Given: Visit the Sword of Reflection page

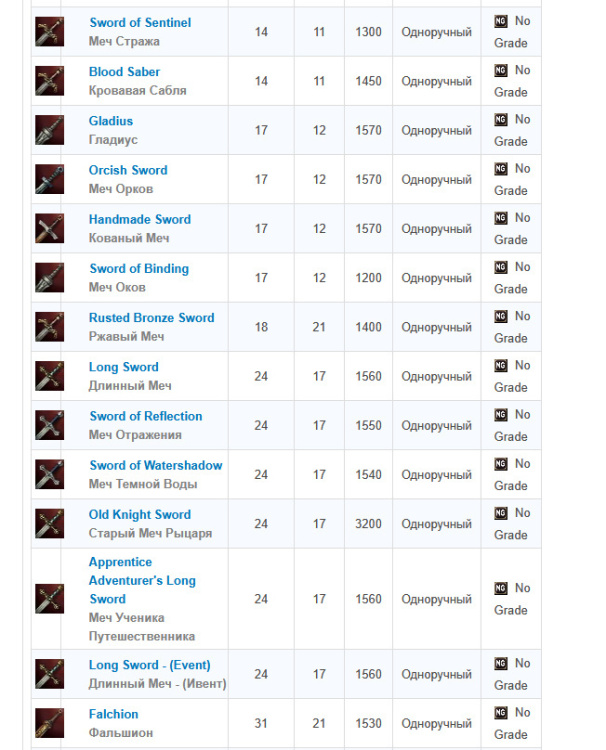Looking at the screenshot, I should pos(146,416).
